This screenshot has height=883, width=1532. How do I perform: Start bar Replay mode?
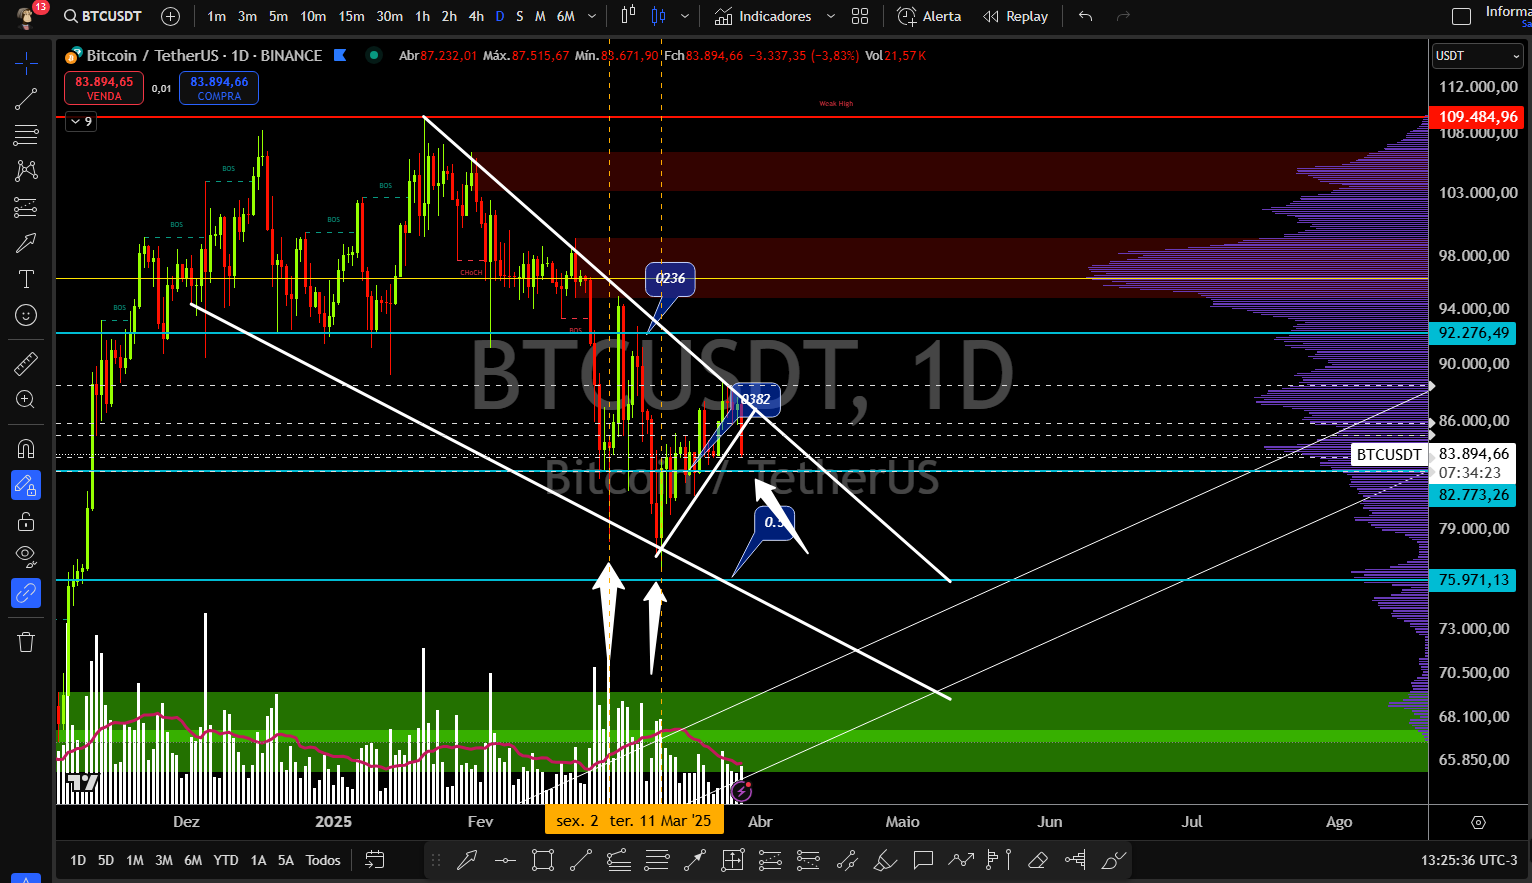coord(1016,16)
